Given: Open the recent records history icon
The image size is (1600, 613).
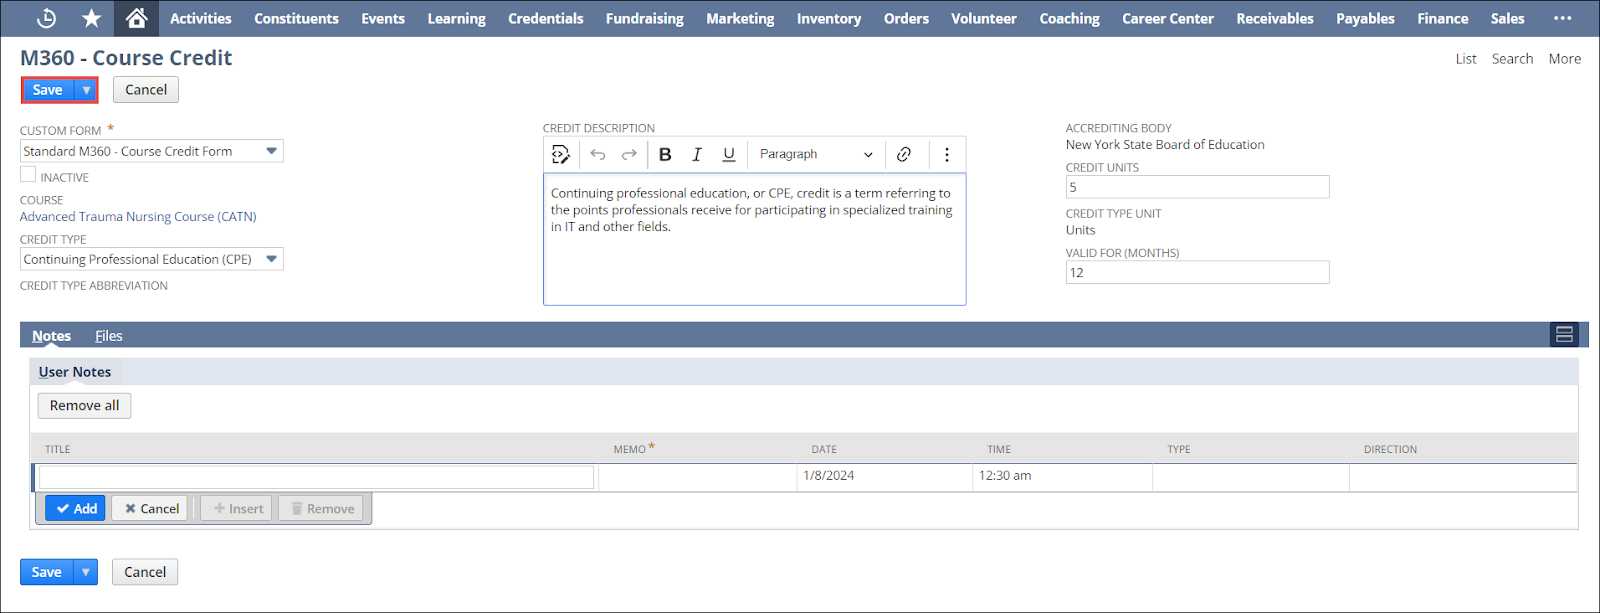Looking at the screenshot, I should coord(46,18).
